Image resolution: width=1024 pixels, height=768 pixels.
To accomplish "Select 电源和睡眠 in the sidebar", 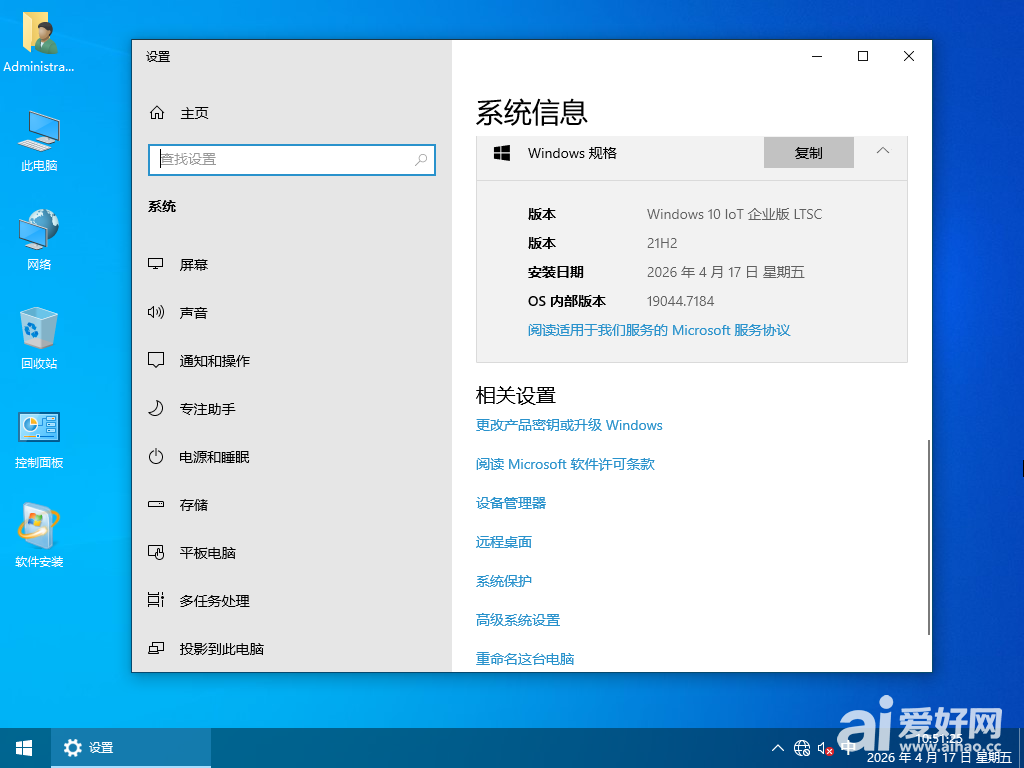I will [x=291, y=456].
